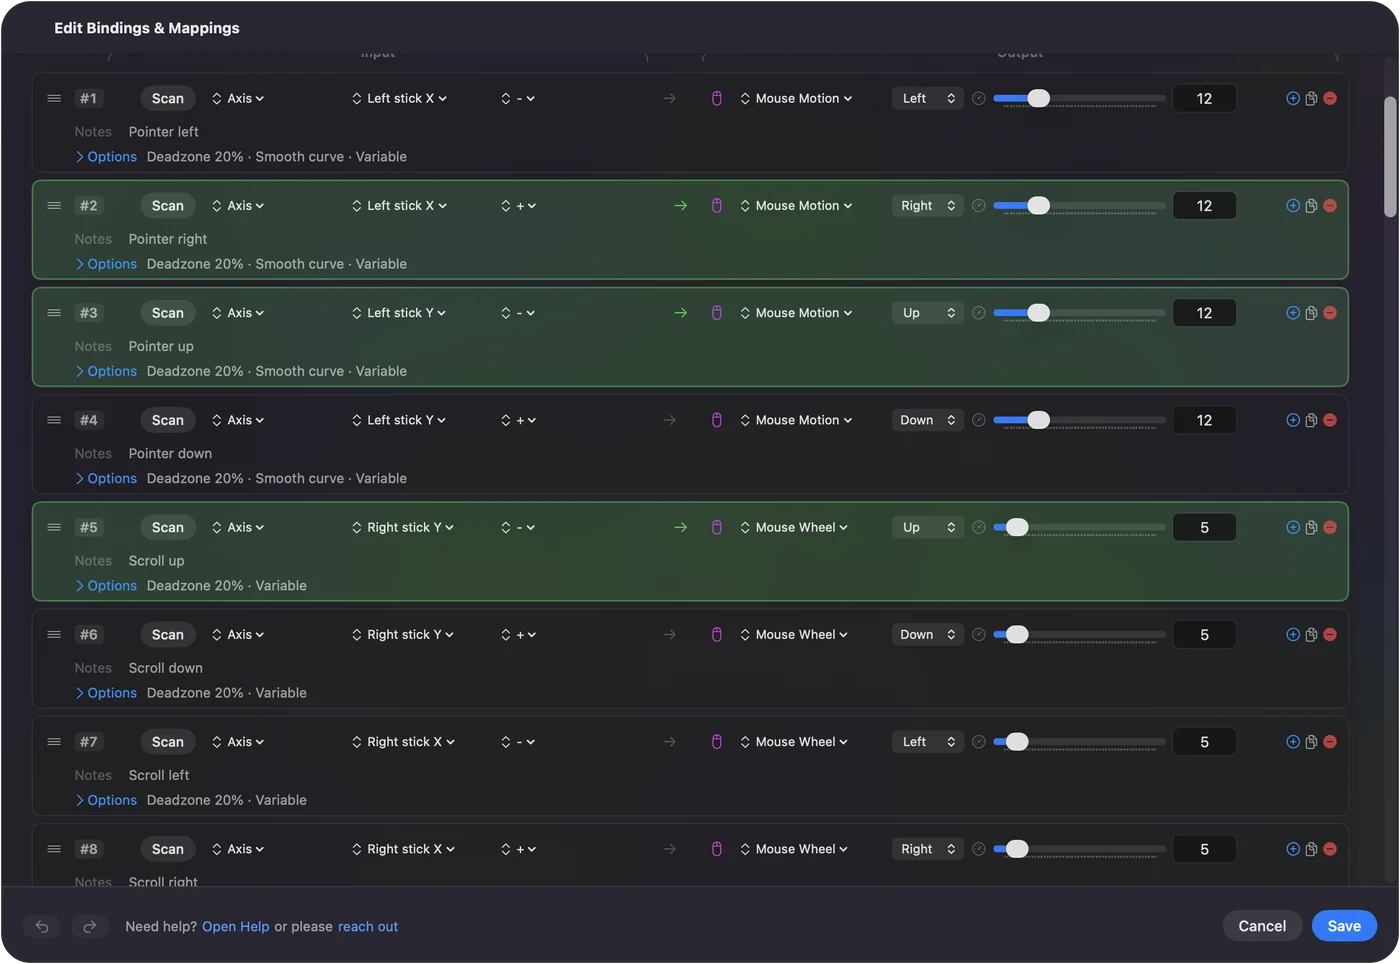Remove binding #3 with the red minus

[1330, 313]
